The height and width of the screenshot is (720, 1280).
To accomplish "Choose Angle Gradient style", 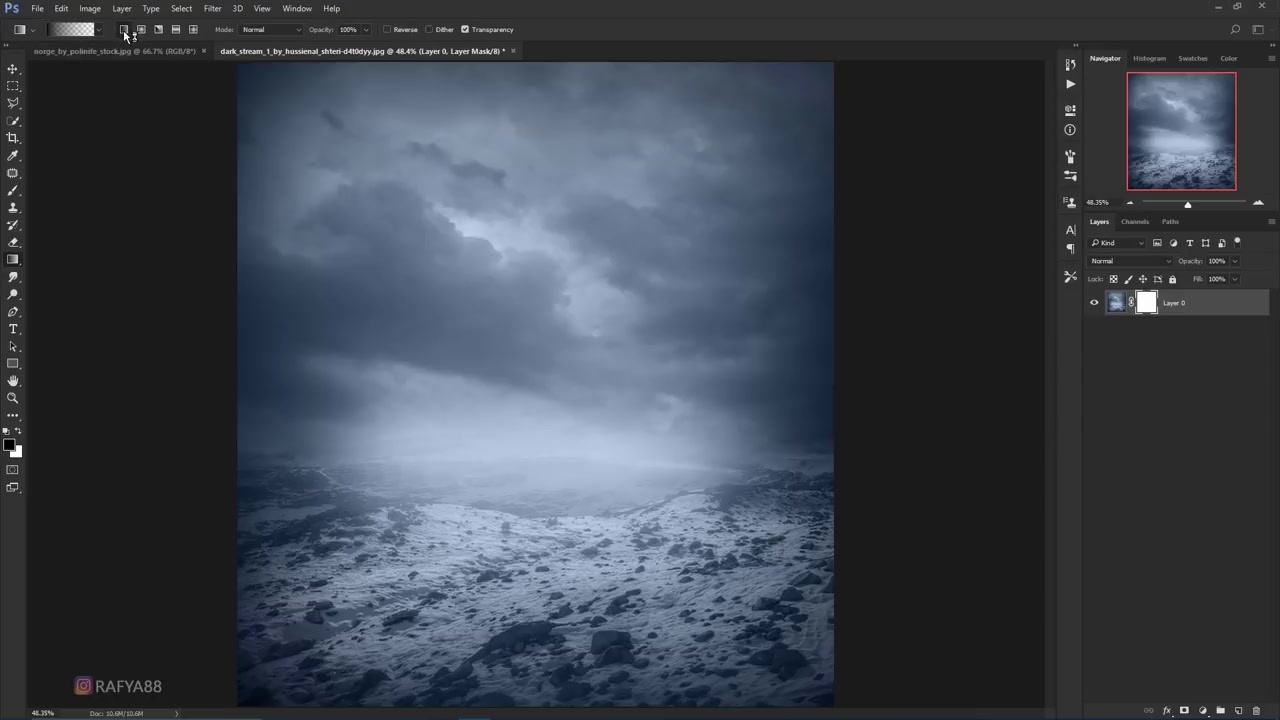I will click(x=158, y=30).
